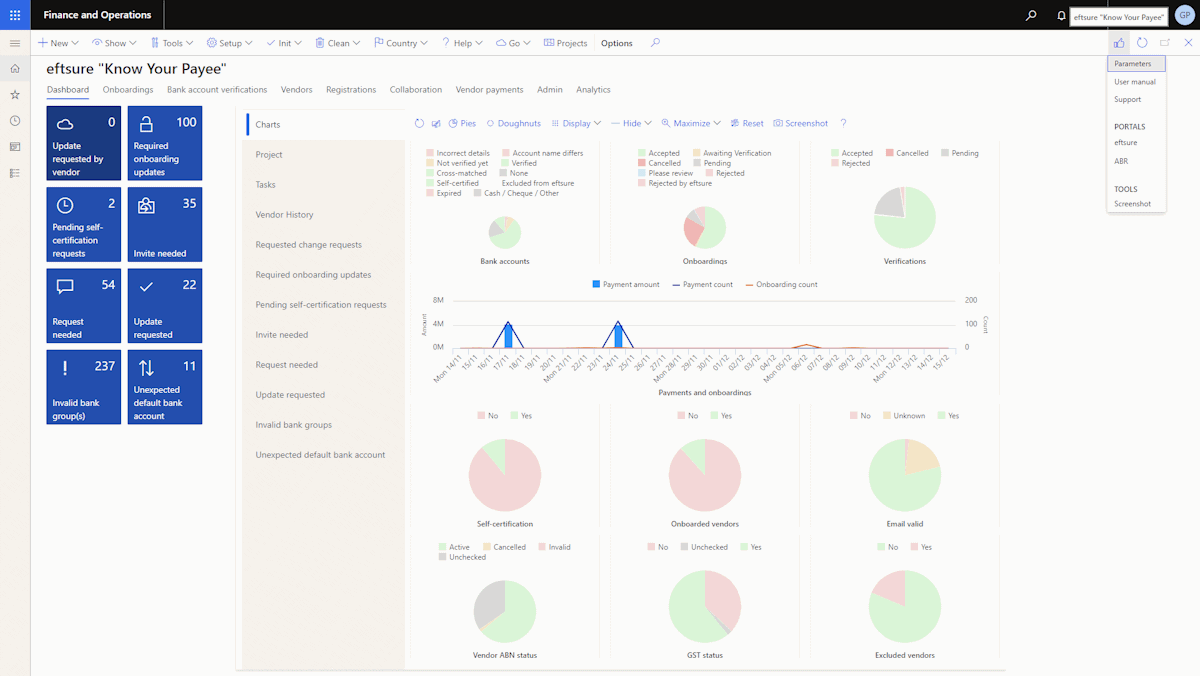Expand the Tools dropdown
1200x676 pixels.
(172, 43)
